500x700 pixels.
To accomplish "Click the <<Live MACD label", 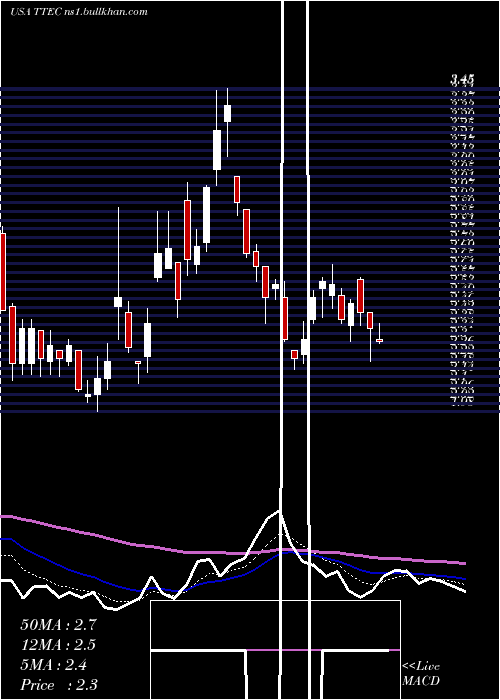I will tap(421, 674).
